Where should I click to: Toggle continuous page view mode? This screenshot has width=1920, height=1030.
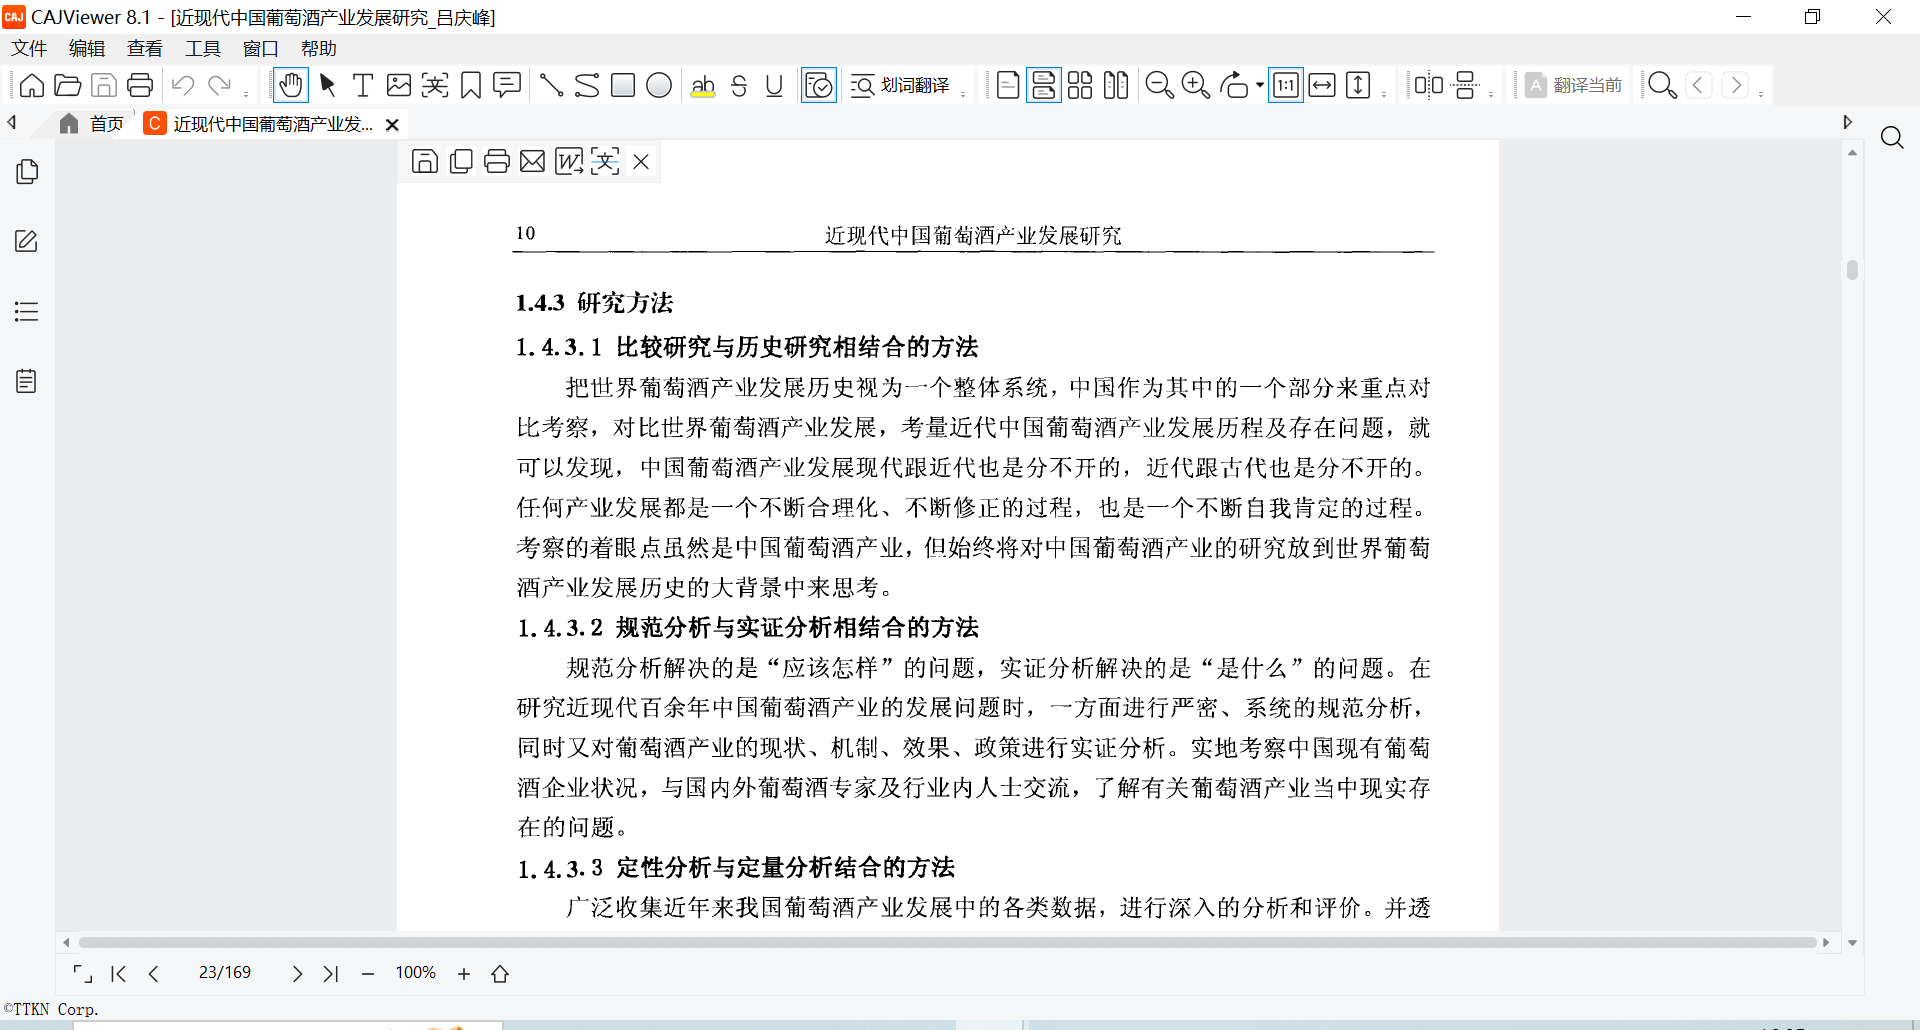(x=1044, y=86)
